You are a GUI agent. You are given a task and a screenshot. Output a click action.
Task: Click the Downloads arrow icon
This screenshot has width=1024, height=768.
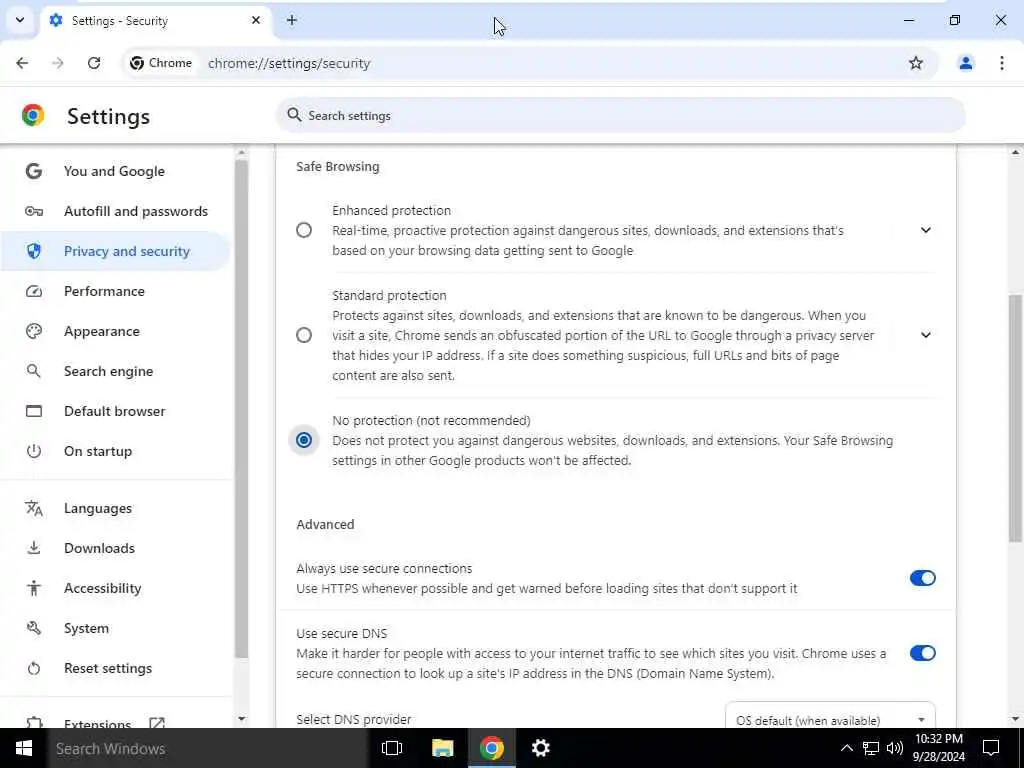pos(33,548)
